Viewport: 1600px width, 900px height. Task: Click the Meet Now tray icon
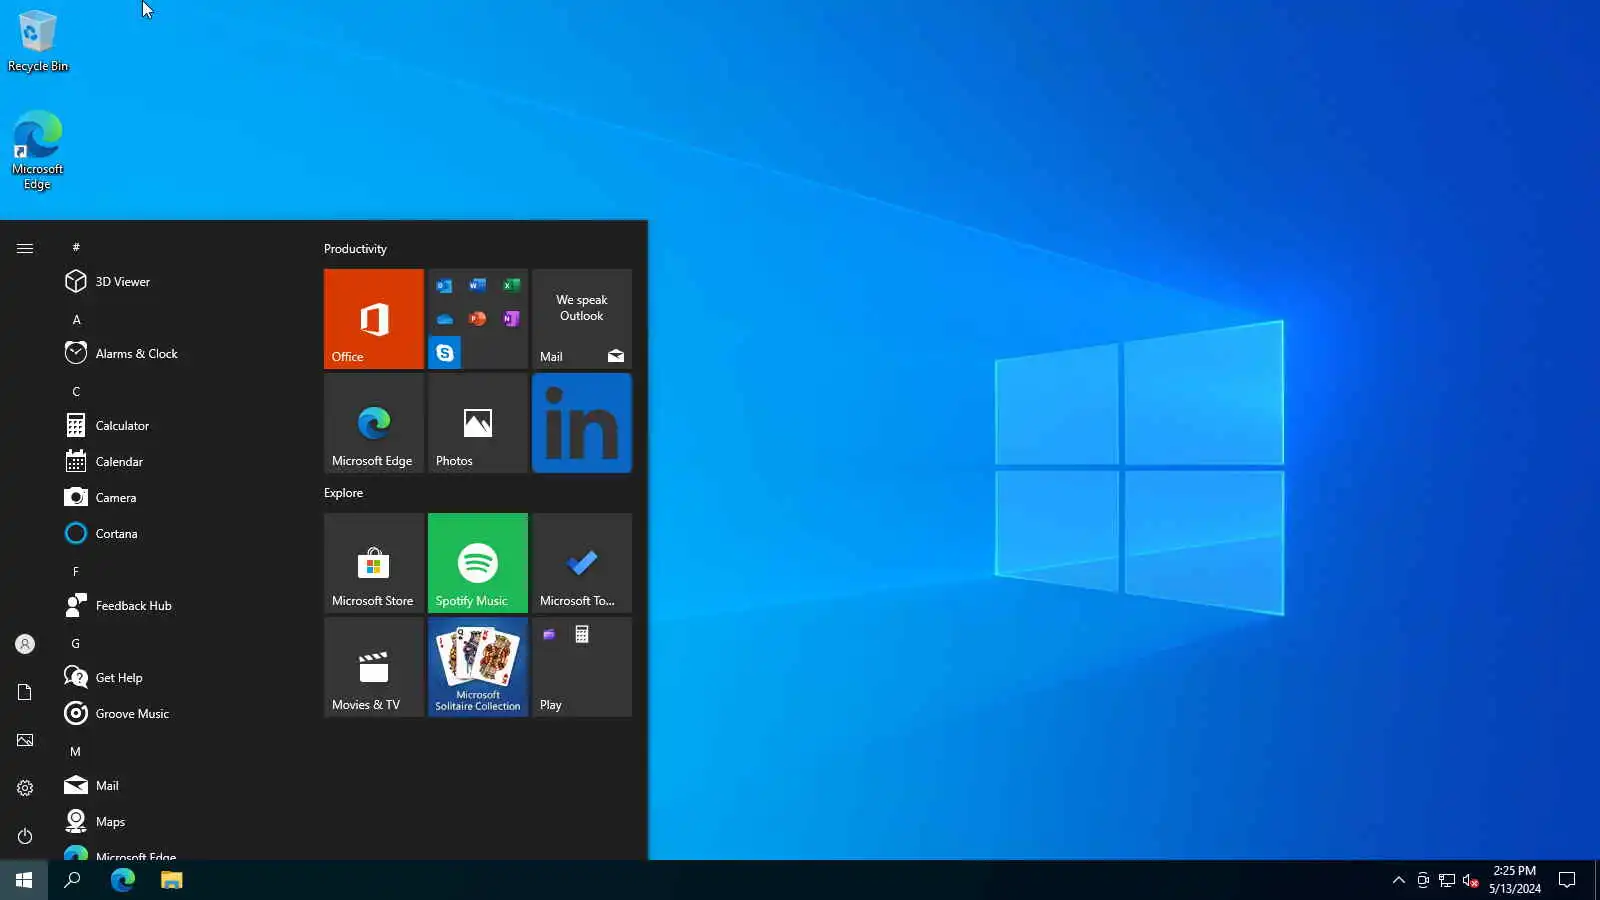tap(1423, 880)
